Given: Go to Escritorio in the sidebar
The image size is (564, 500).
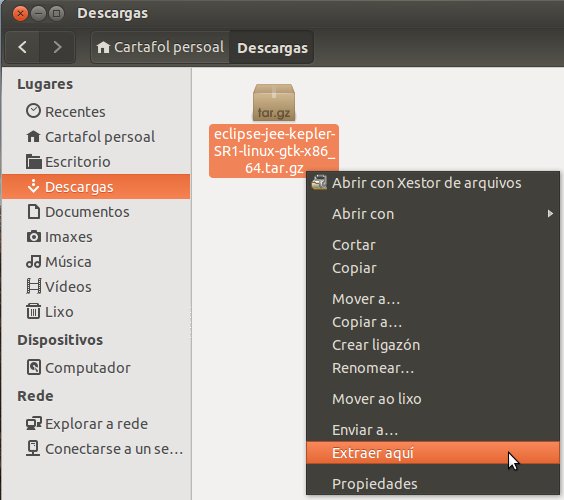Looking at the screenshot, I should pyautogui.click(x=96, y=162).
